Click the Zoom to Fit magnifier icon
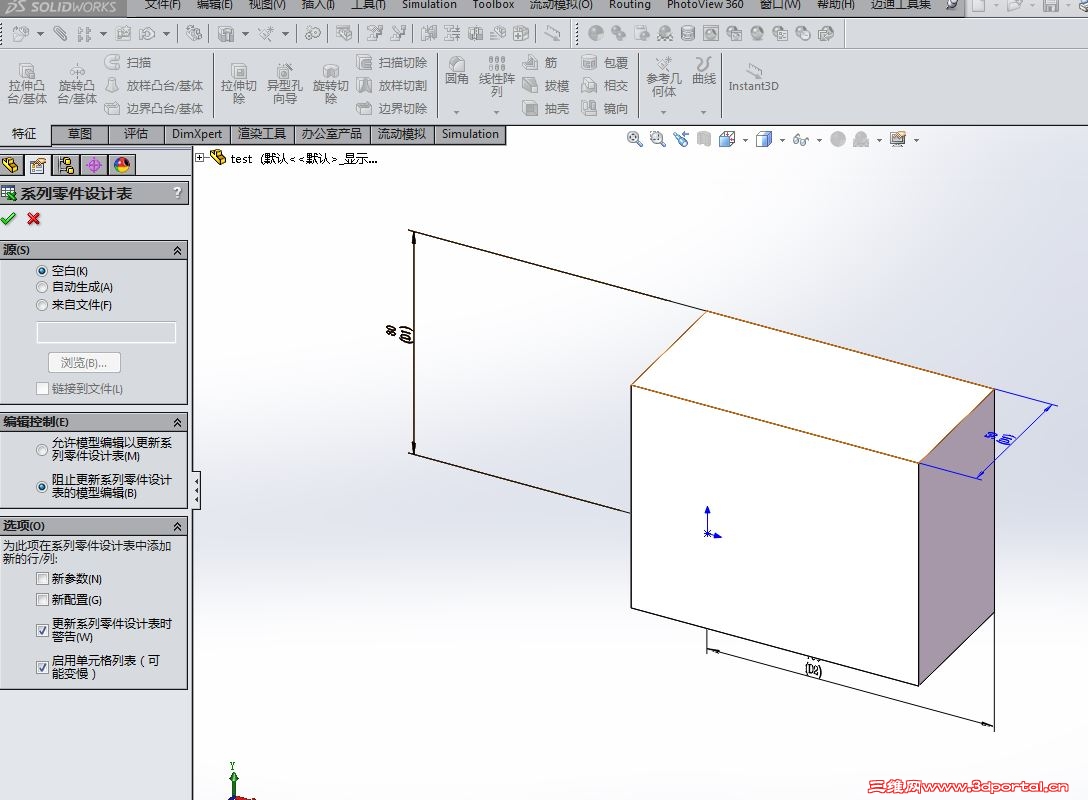 (634, 139)
